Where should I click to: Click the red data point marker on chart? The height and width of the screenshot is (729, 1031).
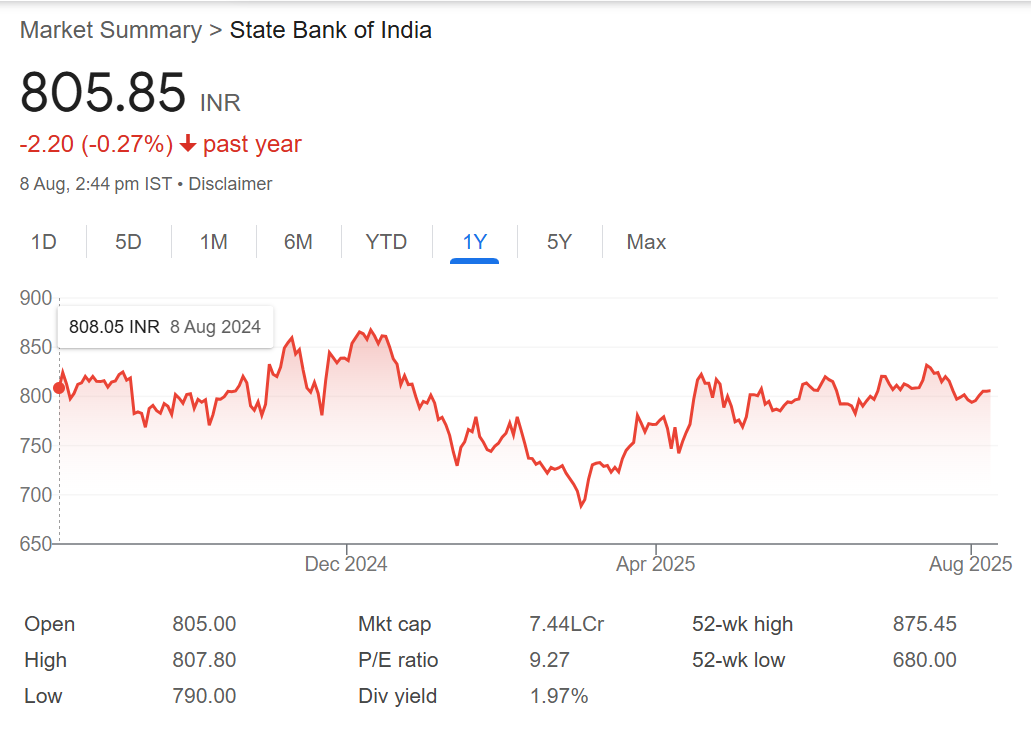pyautogui.click(x=59, y=388)
